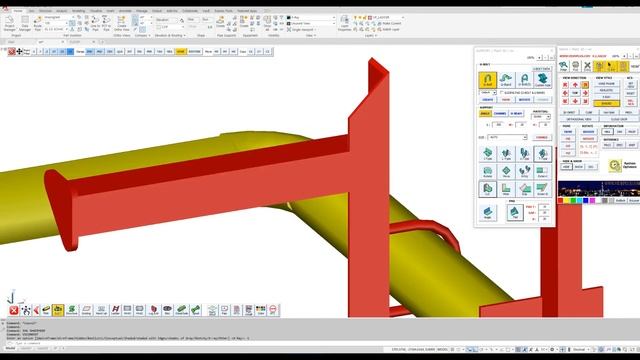640x360 pixels.
Task: Pick the green color swatch
Action: point(573,200)
